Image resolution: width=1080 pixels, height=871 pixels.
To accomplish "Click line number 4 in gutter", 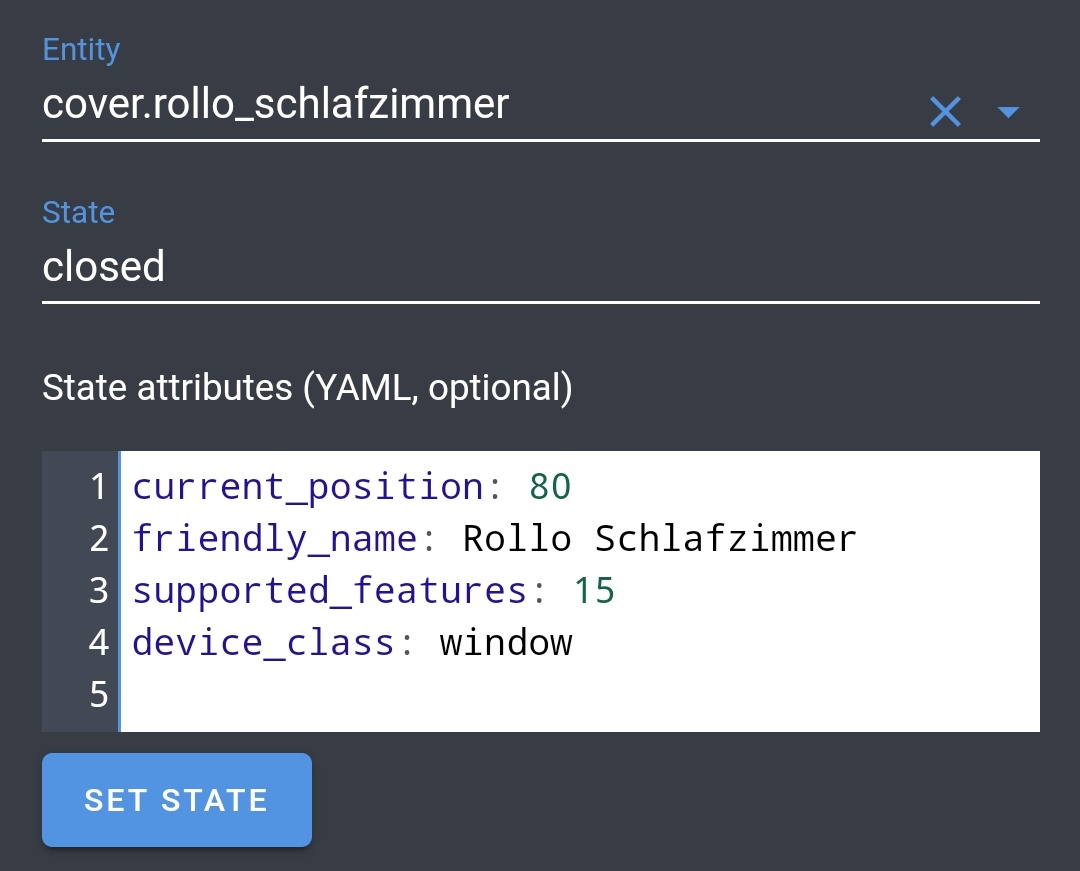I will 98,642.
